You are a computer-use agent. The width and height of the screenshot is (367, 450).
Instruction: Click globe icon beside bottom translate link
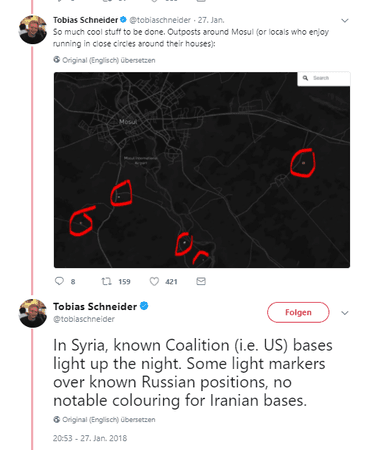pos(57,419)
